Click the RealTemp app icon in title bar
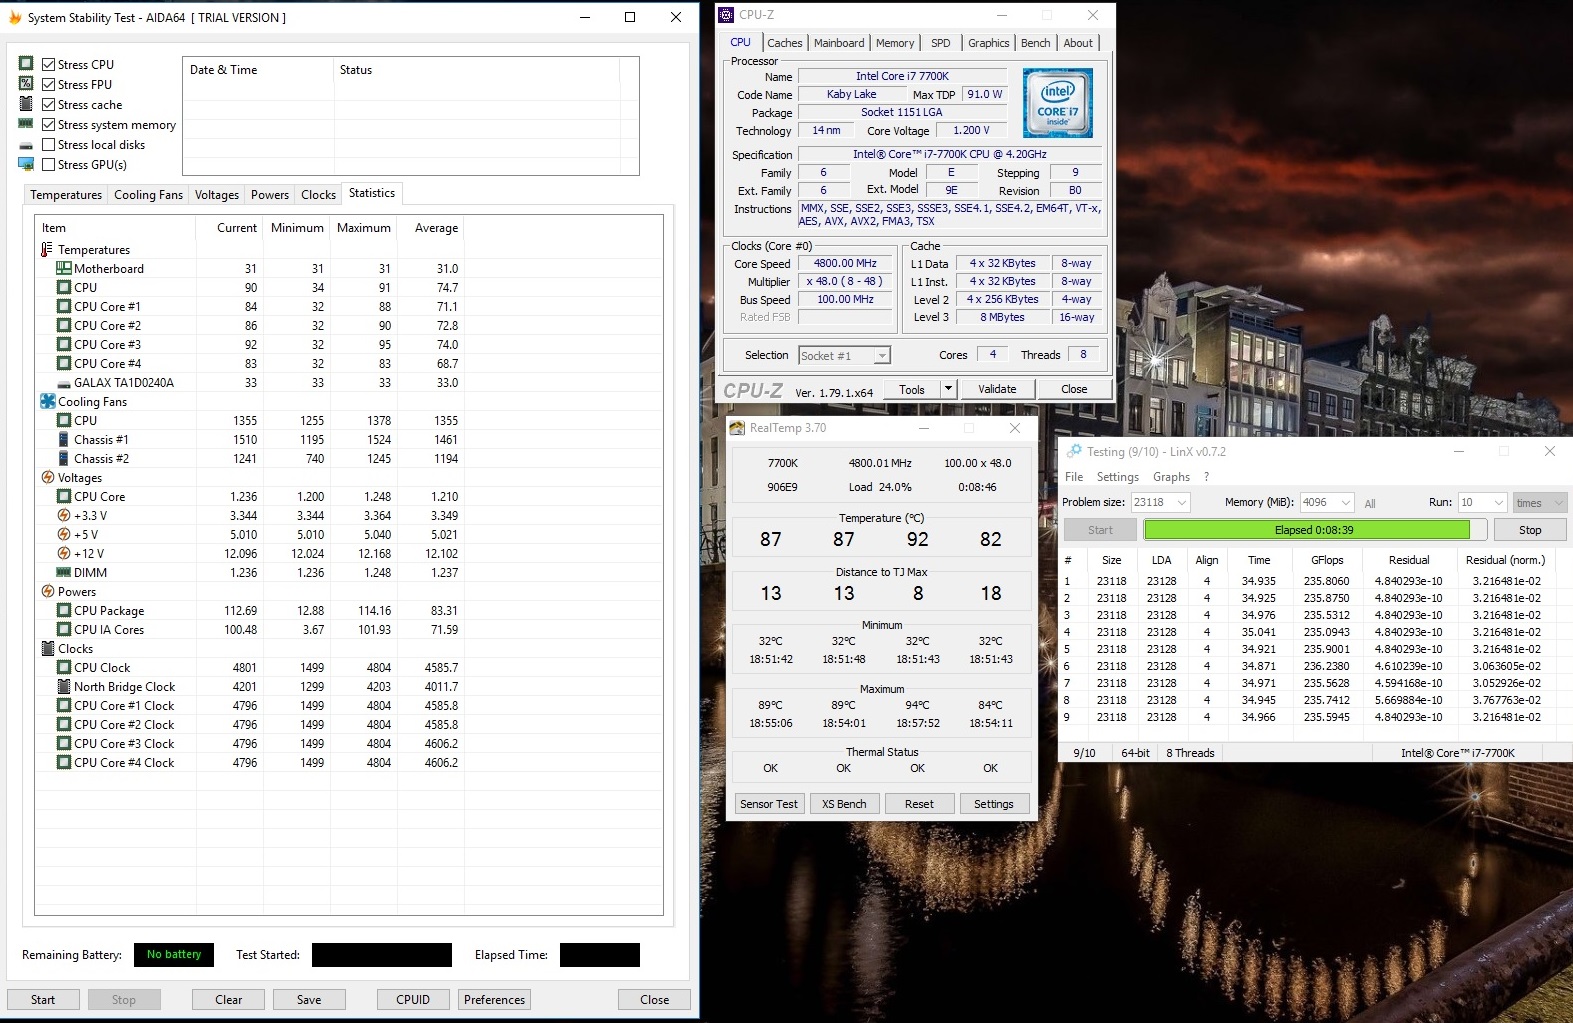Viewport: 1573px width, 1023px height. pos(737,428)
